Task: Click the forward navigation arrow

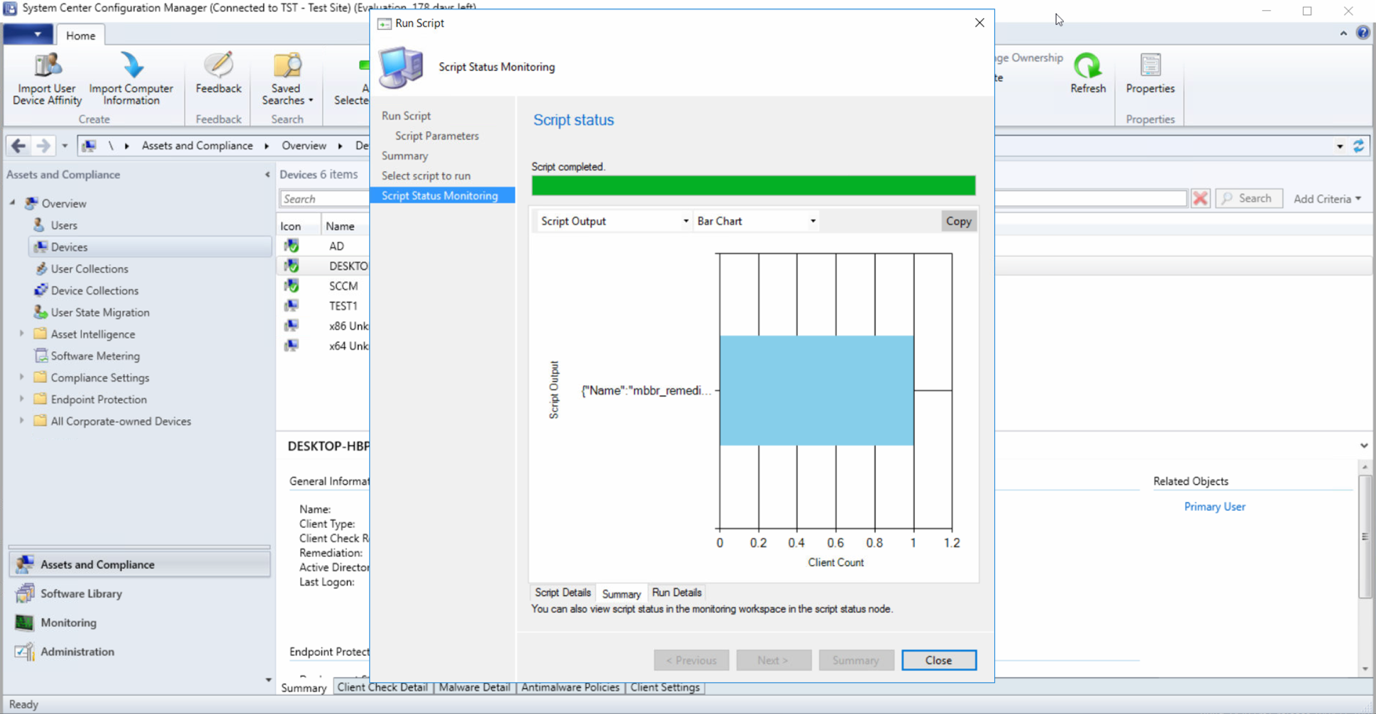Action: pyautogui.click(x=43, y=146)
